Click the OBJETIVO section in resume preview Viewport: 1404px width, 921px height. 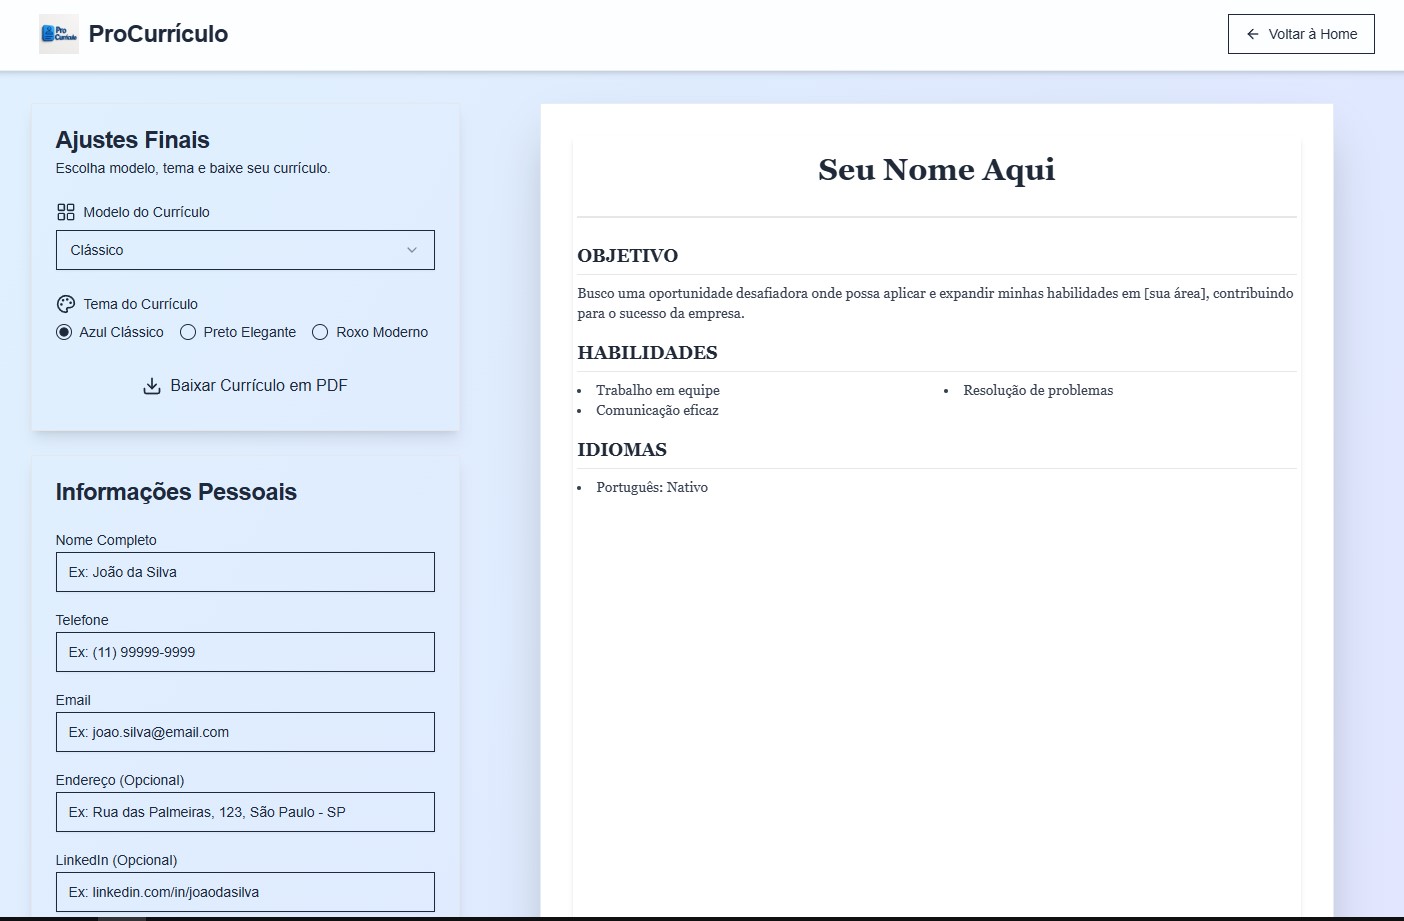tap(627, 256)
